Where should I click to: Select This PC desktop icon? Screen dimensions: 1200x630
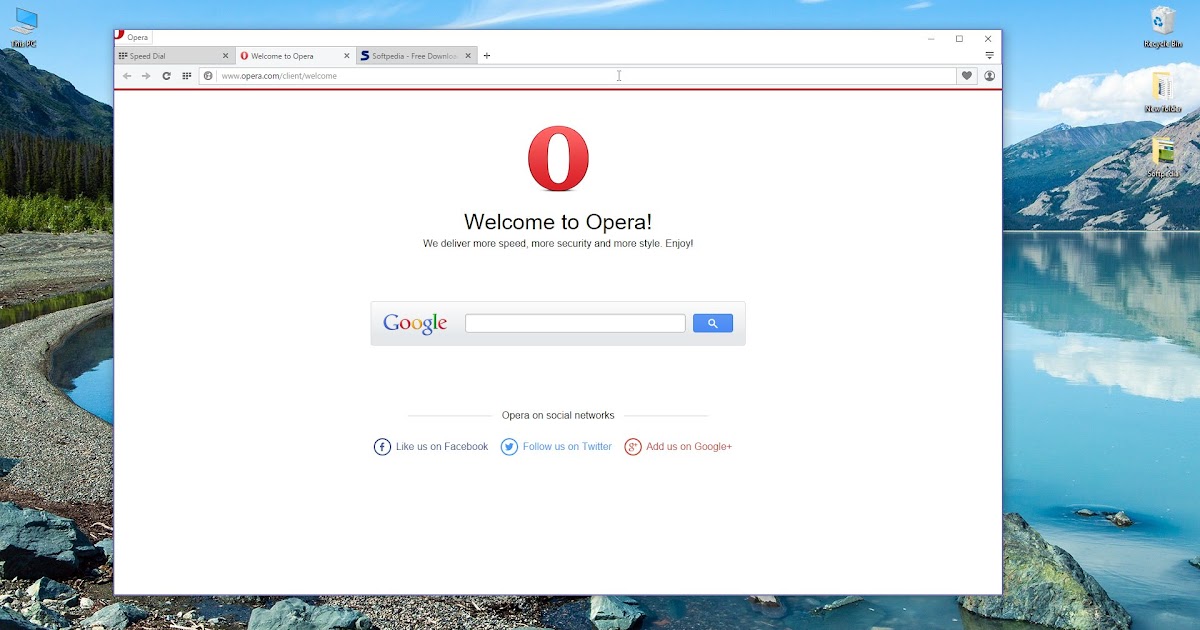24,29
